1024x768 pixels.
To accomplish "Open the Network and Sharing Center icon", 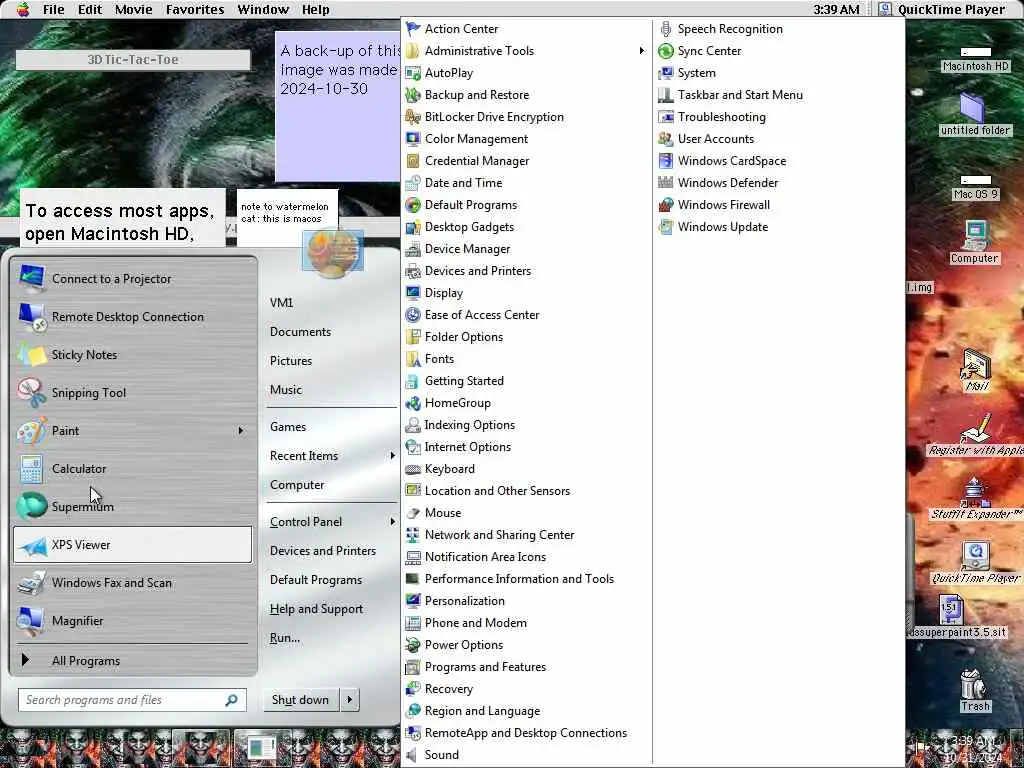I will (x=413, y=535).
